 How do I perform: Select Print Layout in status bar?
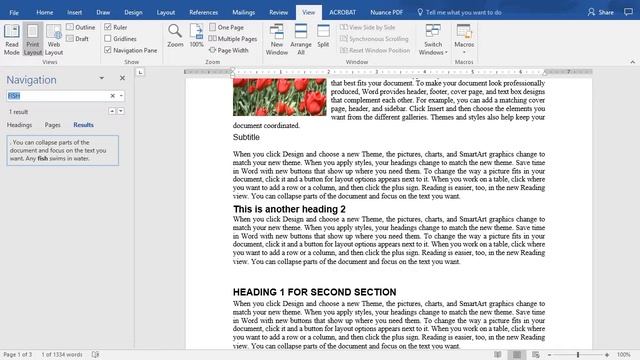click(517, 355)
